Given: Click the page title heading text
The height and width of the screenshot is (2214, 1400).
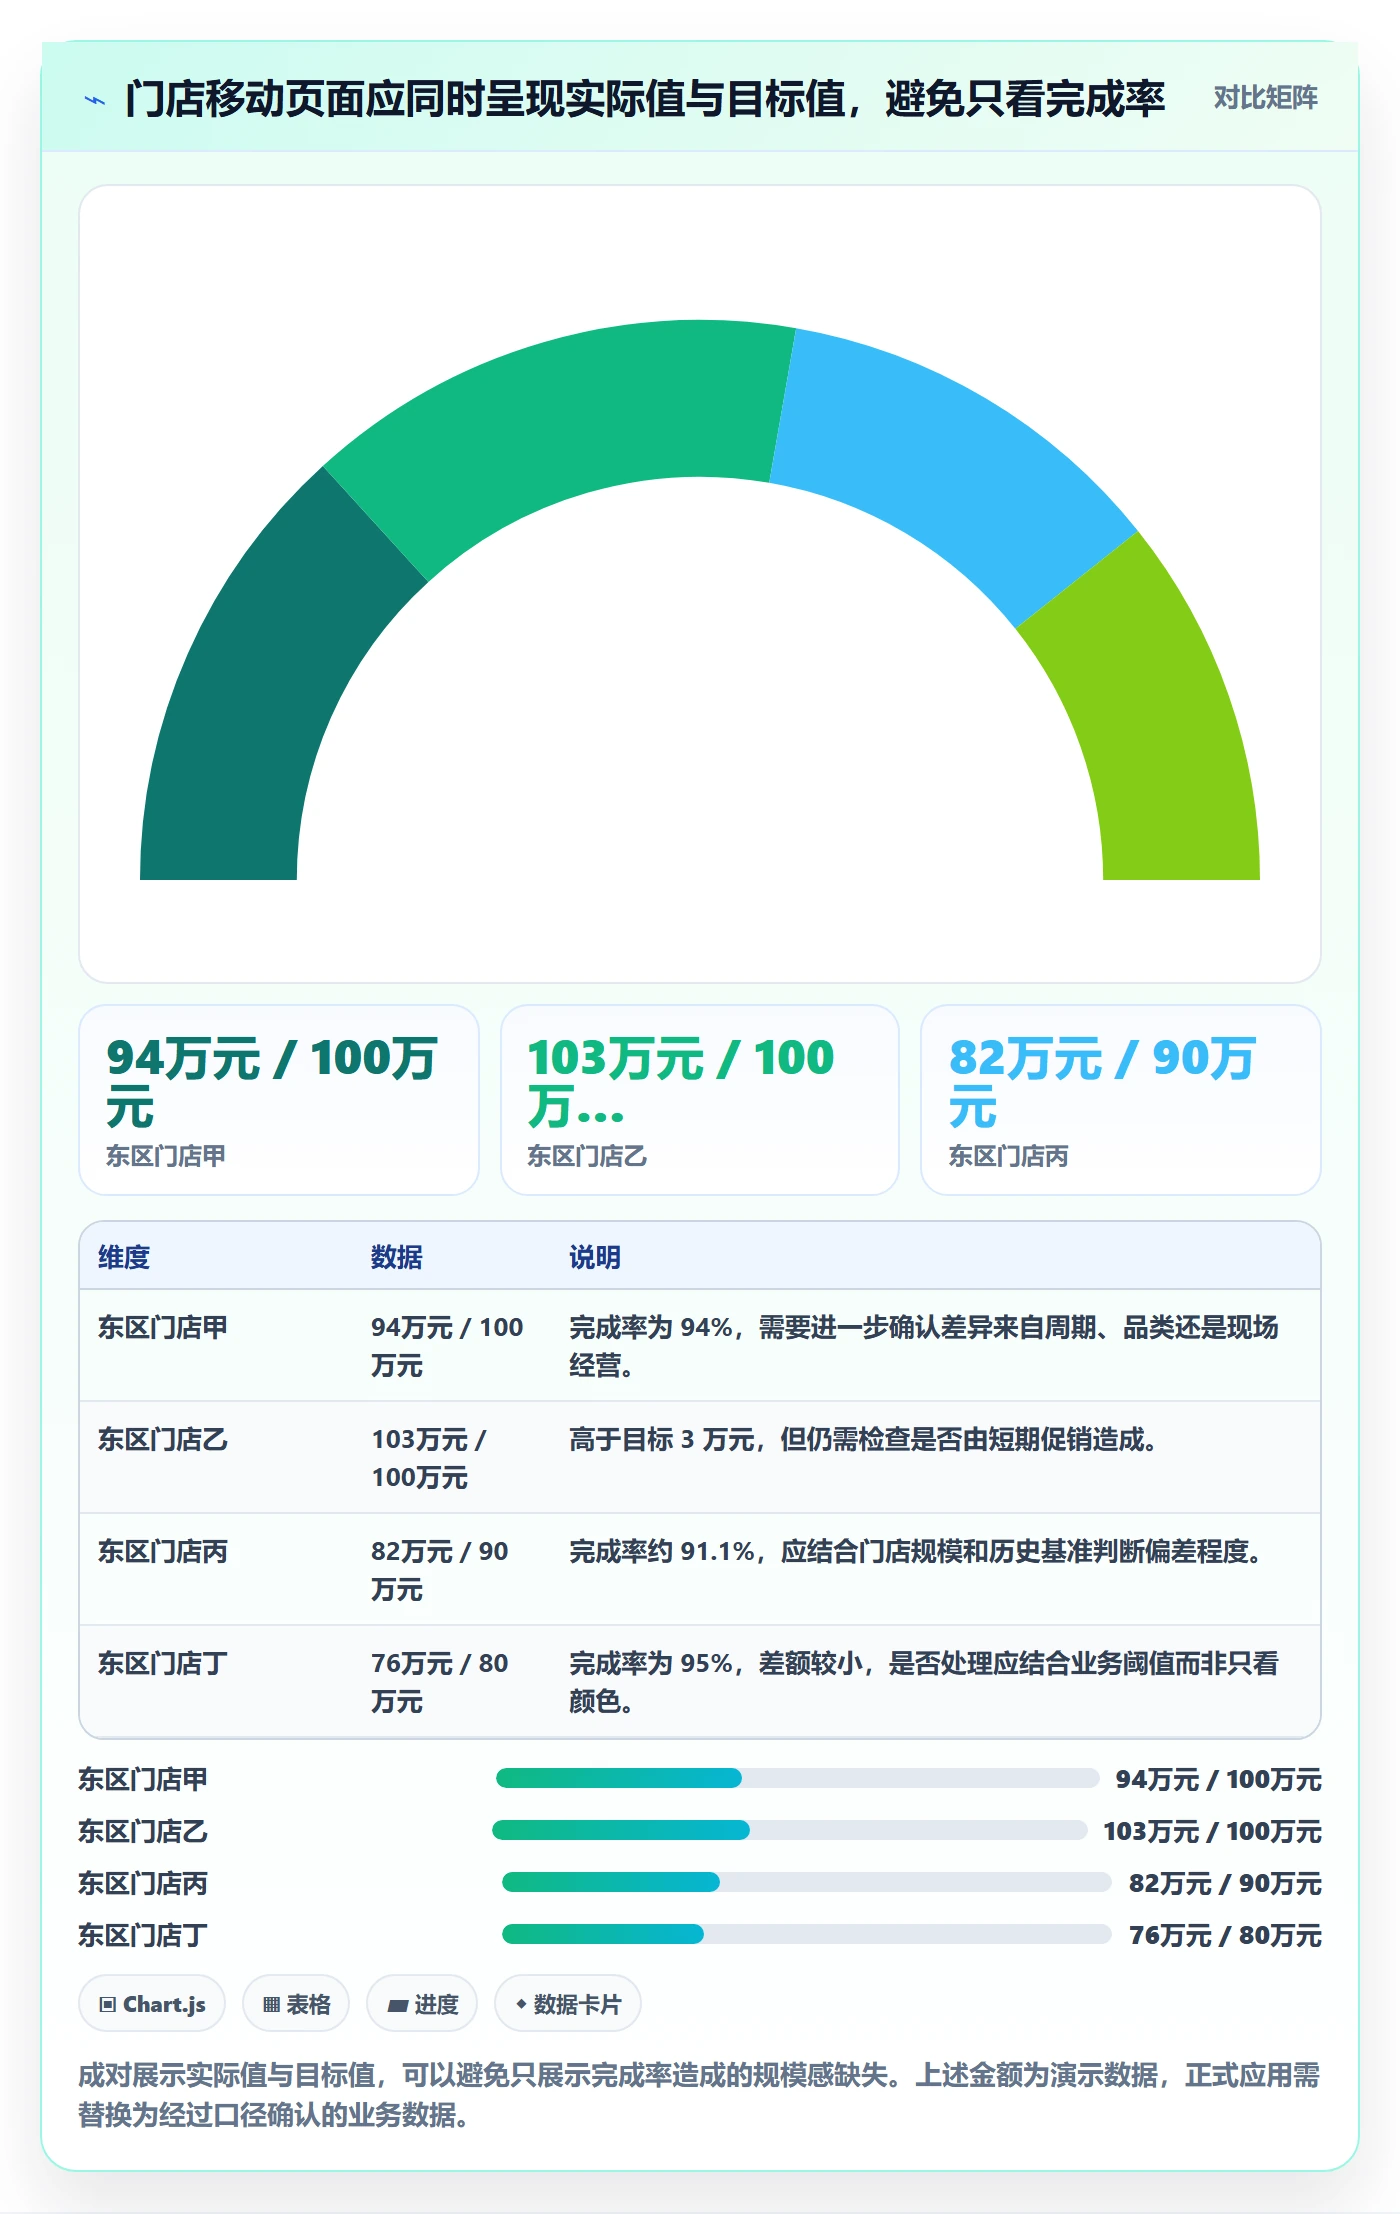Looking at the screenshot, I should pos(645,98).
